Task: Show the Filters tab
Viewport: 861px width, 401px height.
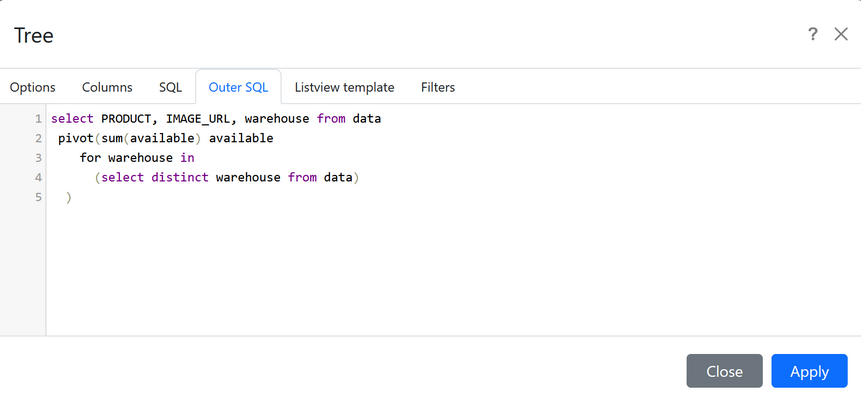Action: pos(438,87)
